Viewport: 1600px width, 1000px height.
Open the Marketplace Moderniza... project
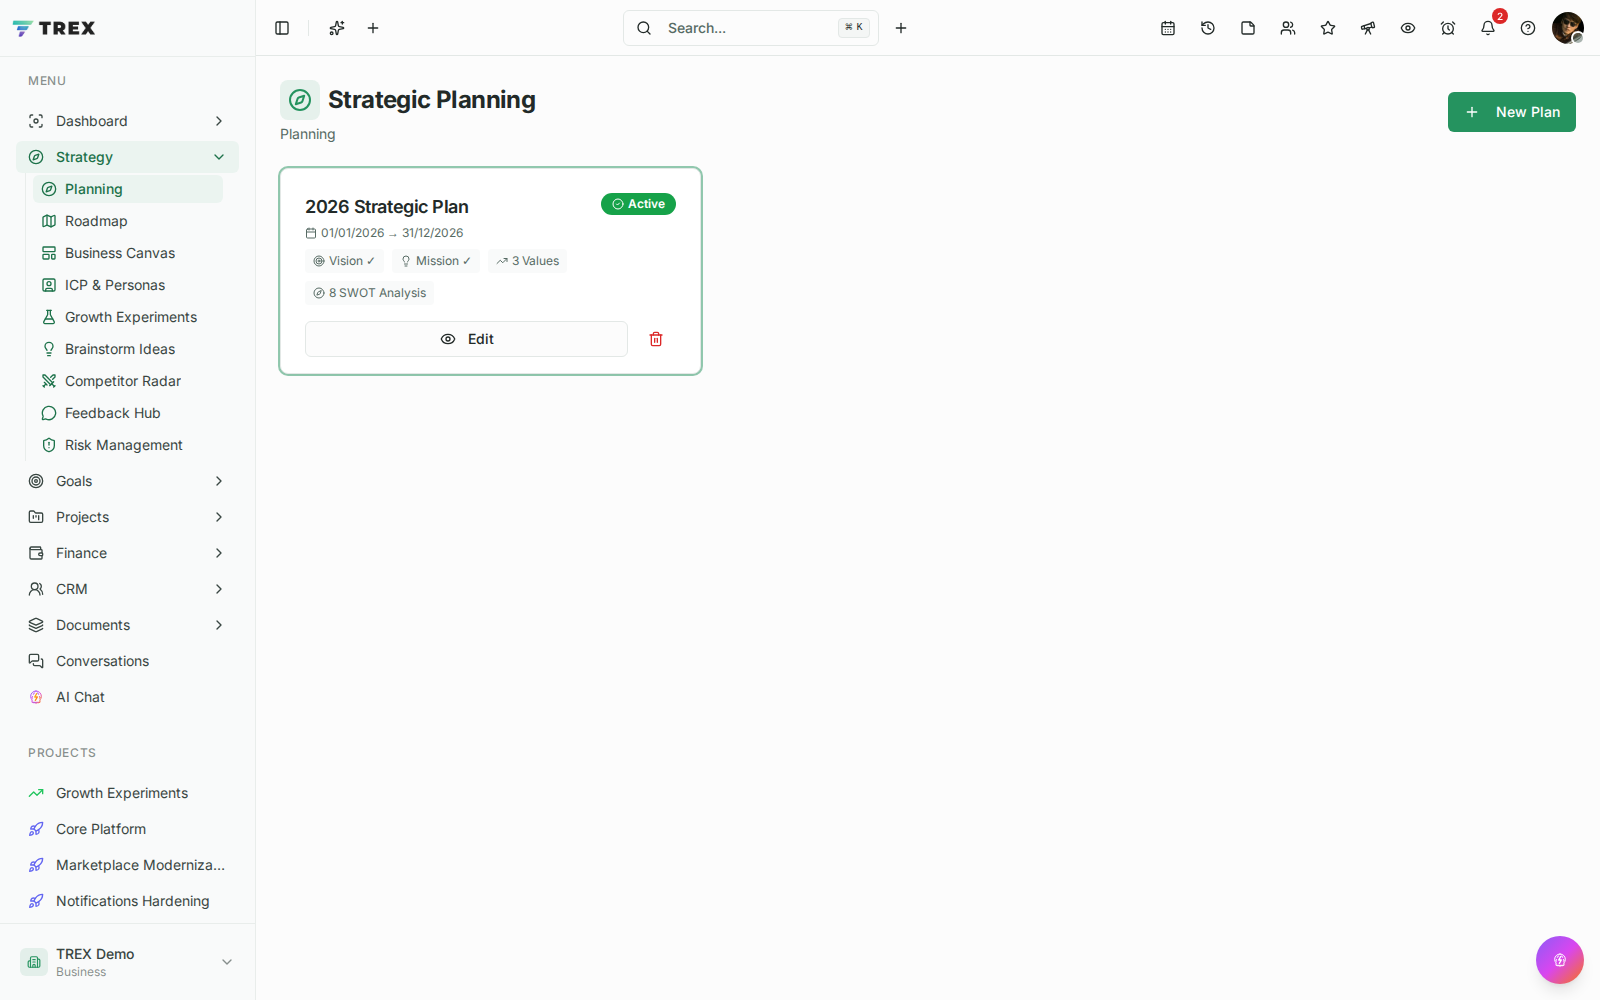pyautogui.click(x=127, y=865)
